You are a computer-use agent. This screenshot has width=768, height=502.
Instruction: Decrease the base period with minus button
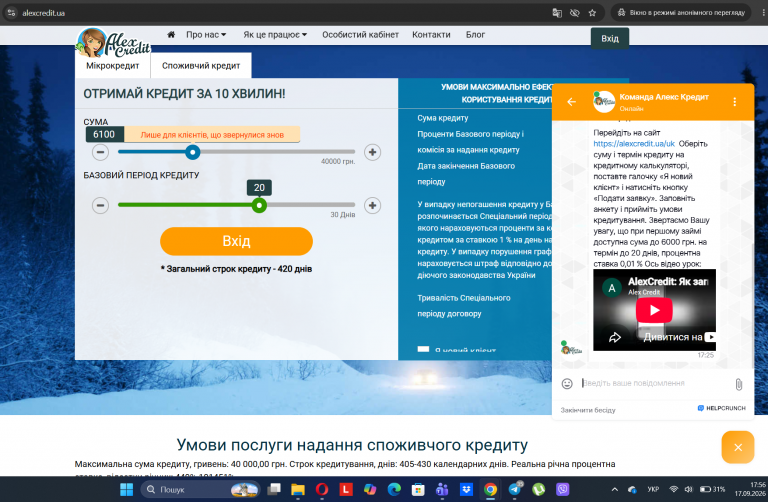100,205
